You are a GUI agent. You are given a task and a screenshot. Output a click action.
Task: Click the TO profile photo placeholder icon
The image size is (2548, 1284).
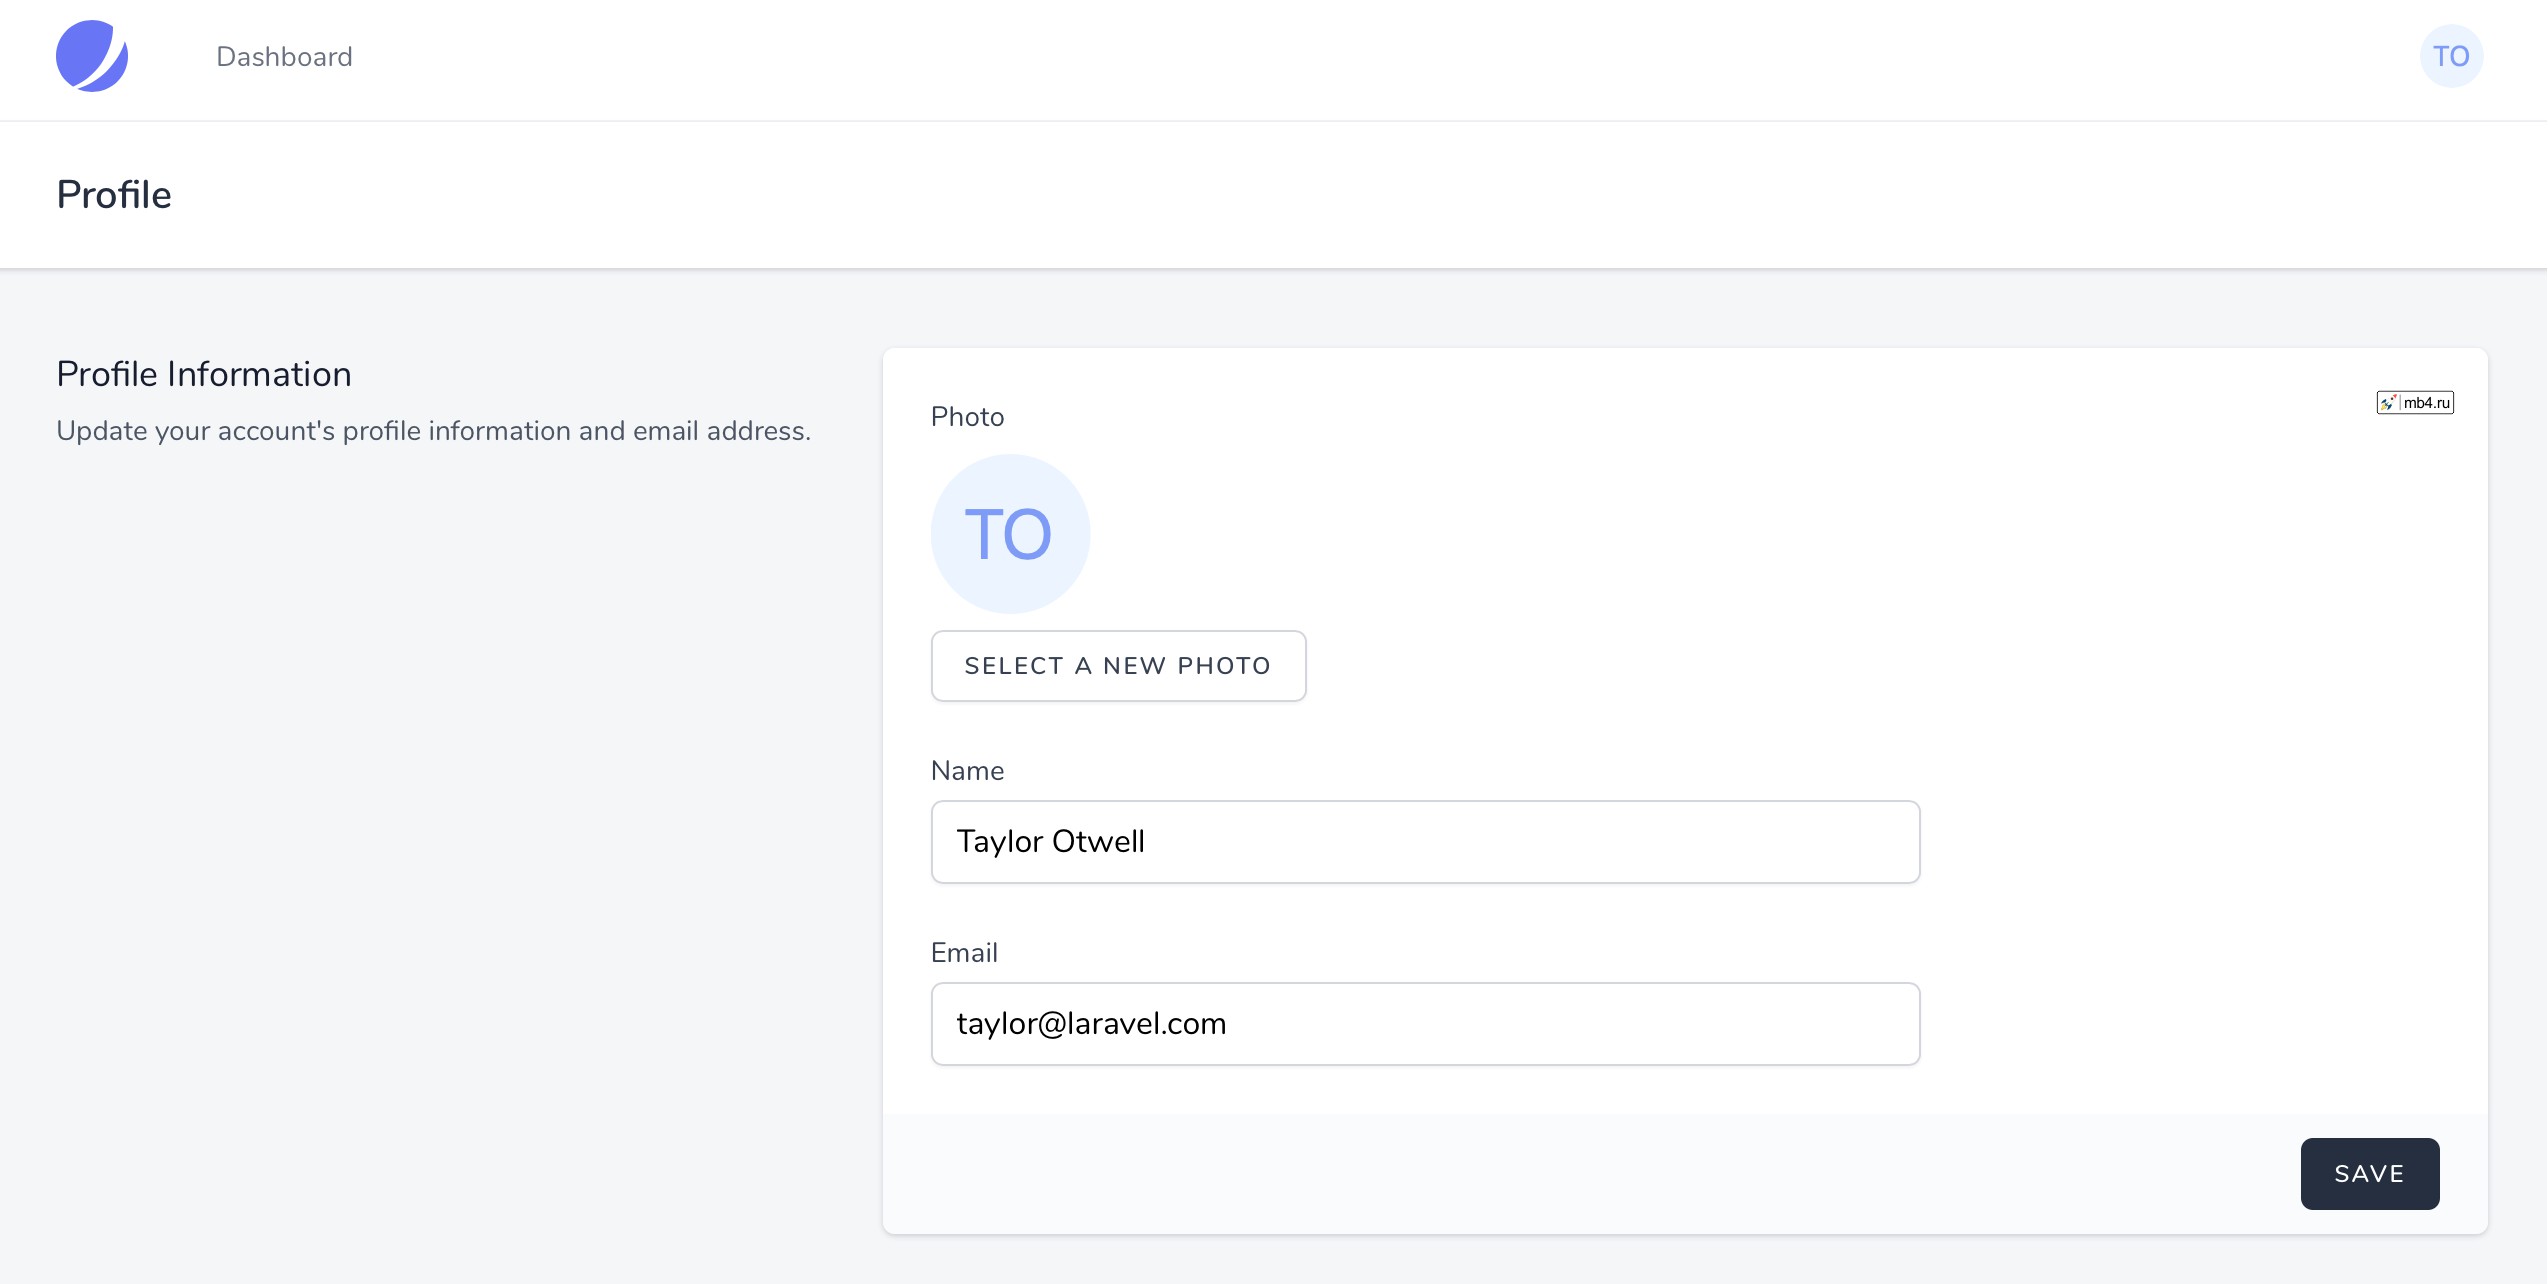1009,534
